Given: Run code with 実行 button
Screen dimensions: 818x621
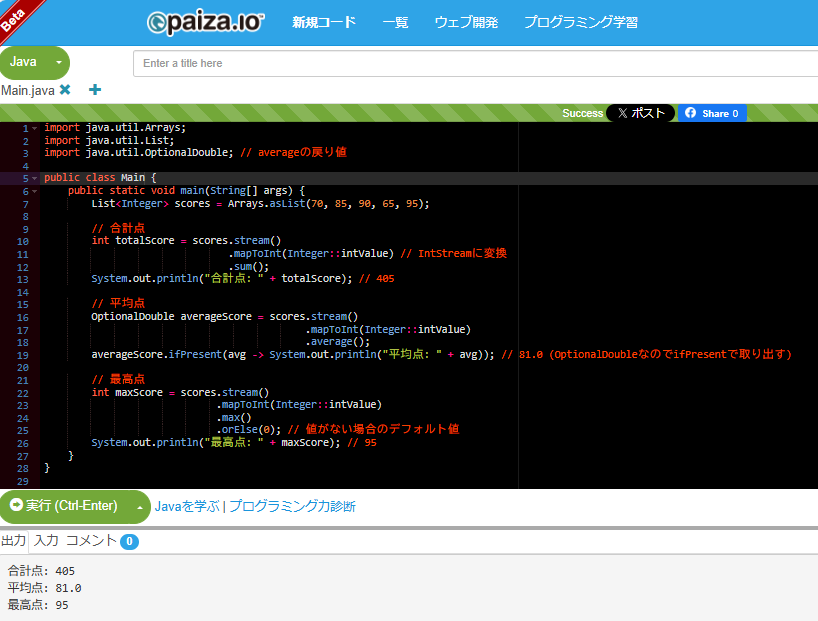Looking at the screenshot, I should (64, 506).
